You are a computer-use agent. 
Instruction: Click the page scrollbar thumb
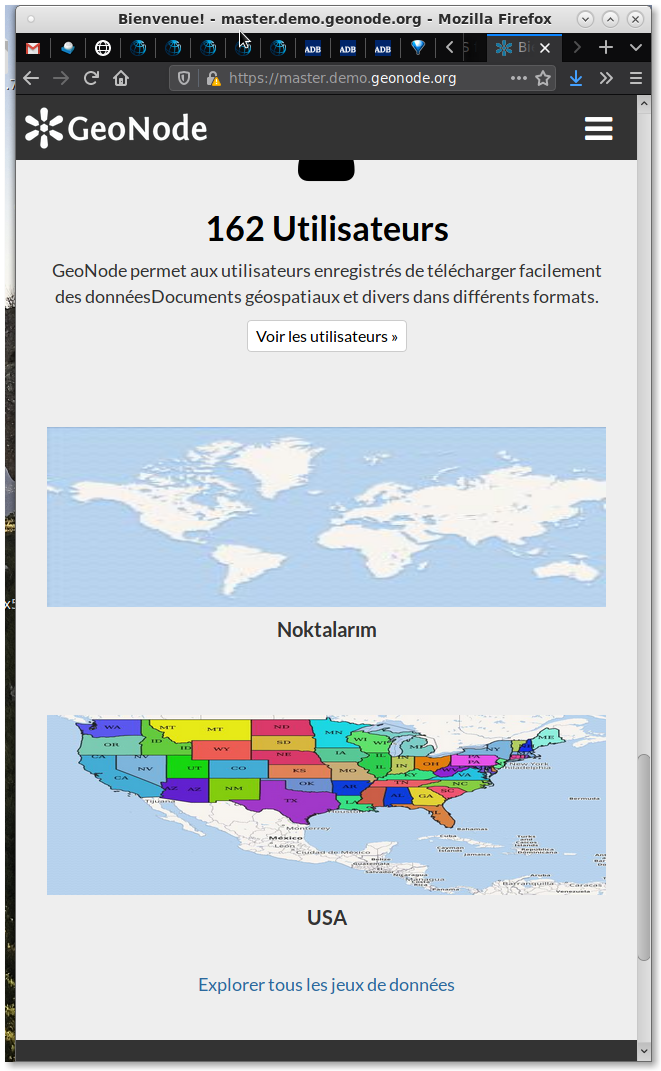click(x=644, y=857)
